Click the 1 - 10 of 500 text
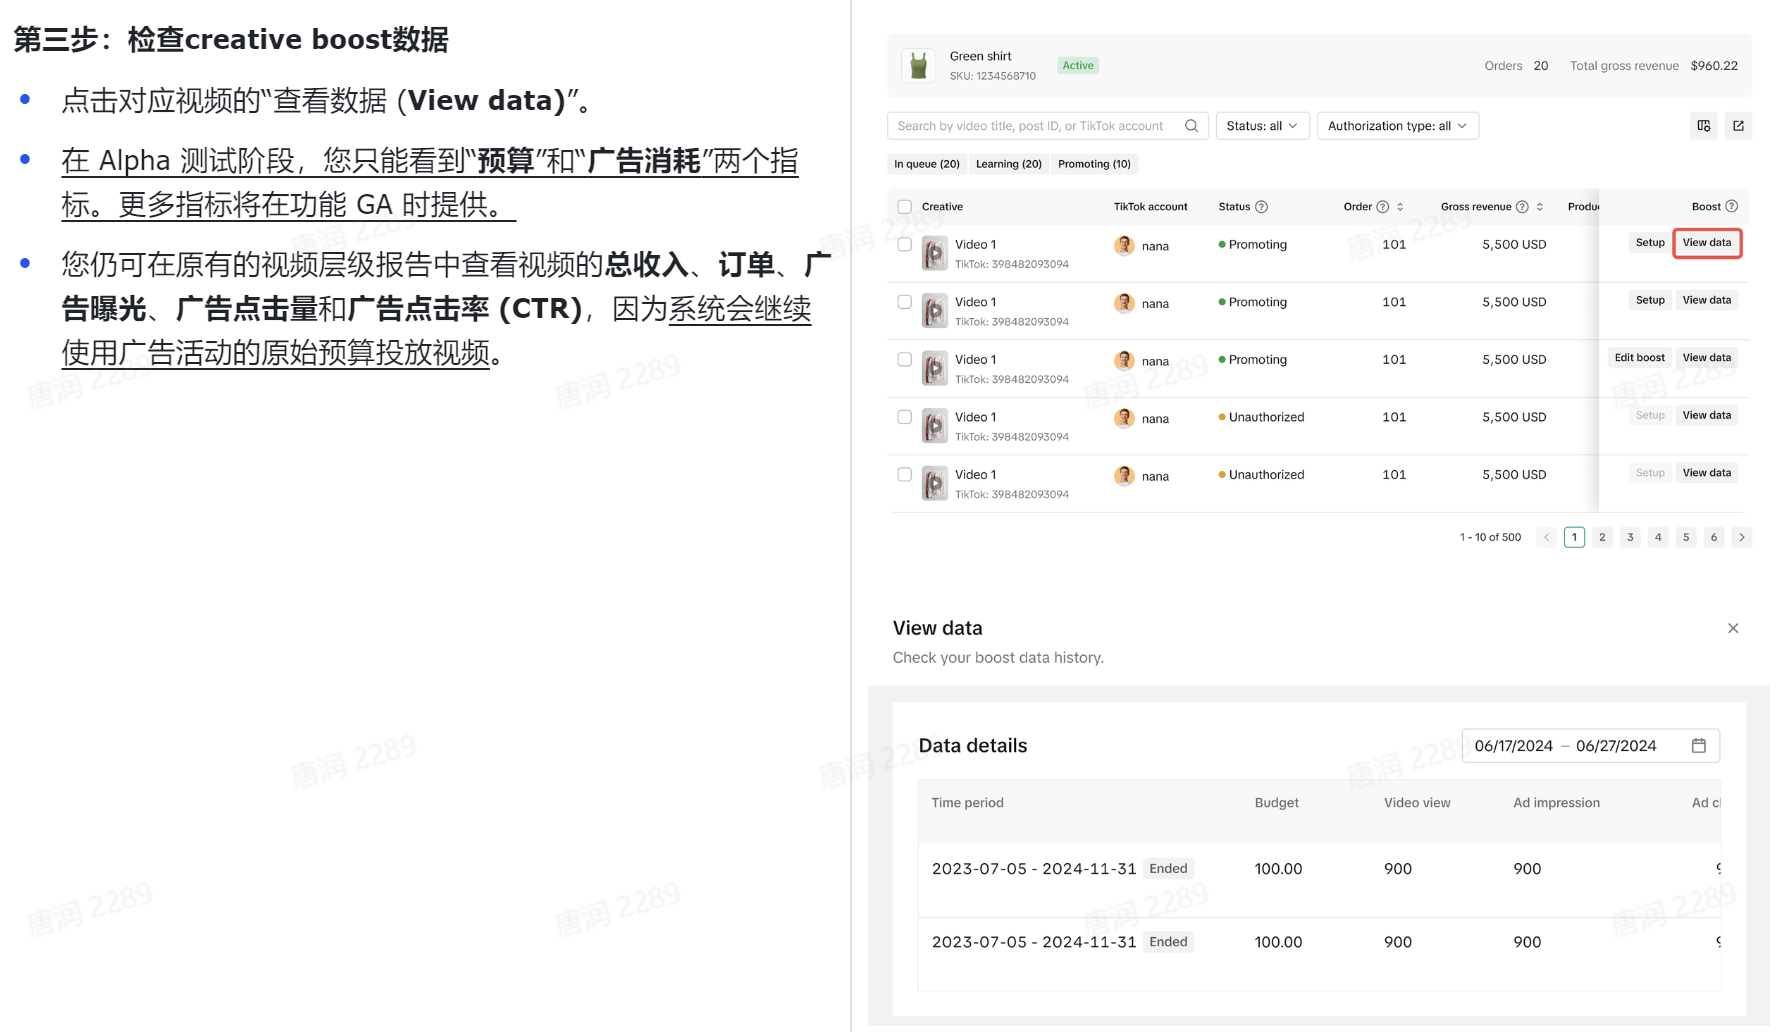Screen dimensions: 1780x1032 [1490, 538]
